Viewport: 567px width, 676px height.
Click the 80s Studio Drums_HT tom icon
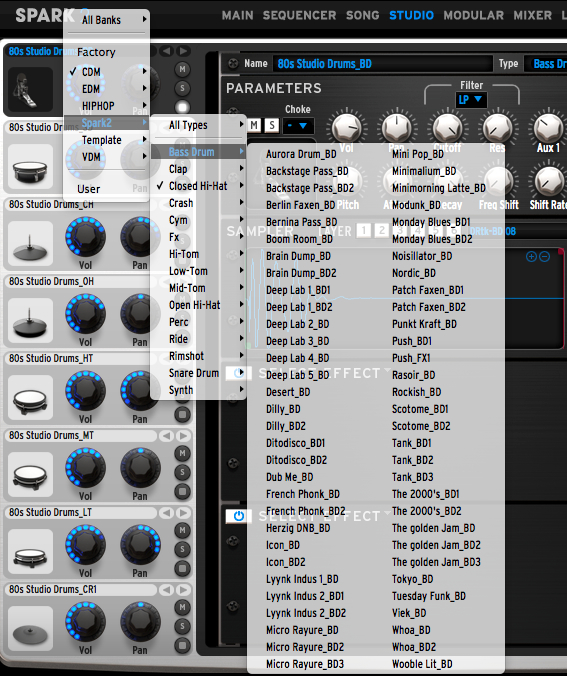click(x=30, y=397)
